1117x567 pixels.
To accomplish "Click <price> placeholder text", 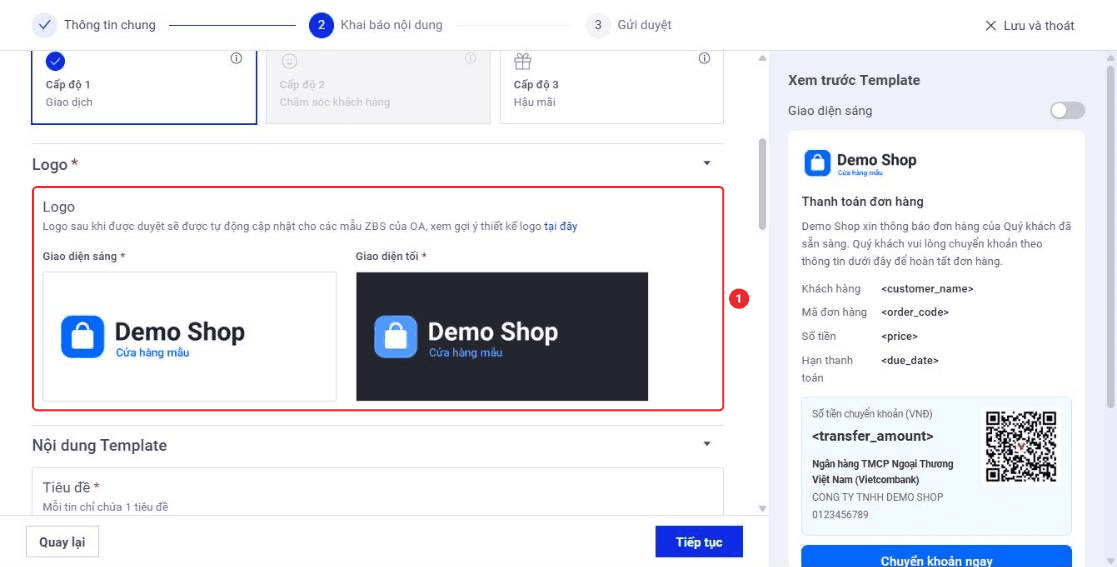I will [x=899, y=336].
